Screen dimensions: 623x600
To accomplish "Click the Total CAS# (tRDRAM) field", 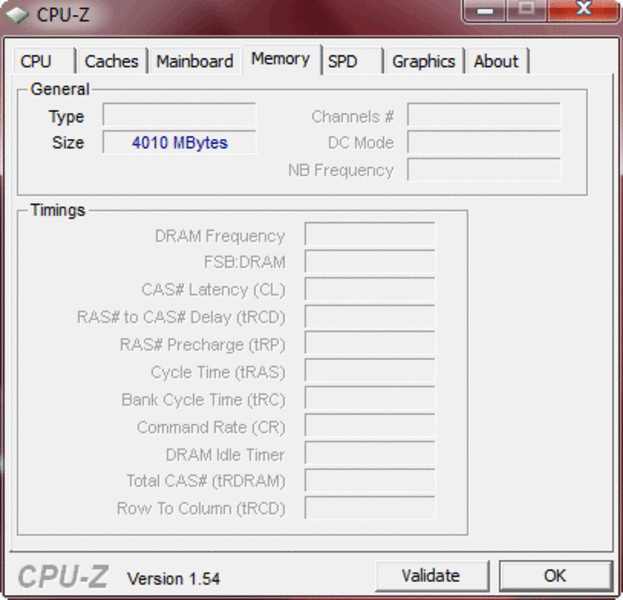I will (370, 481).
